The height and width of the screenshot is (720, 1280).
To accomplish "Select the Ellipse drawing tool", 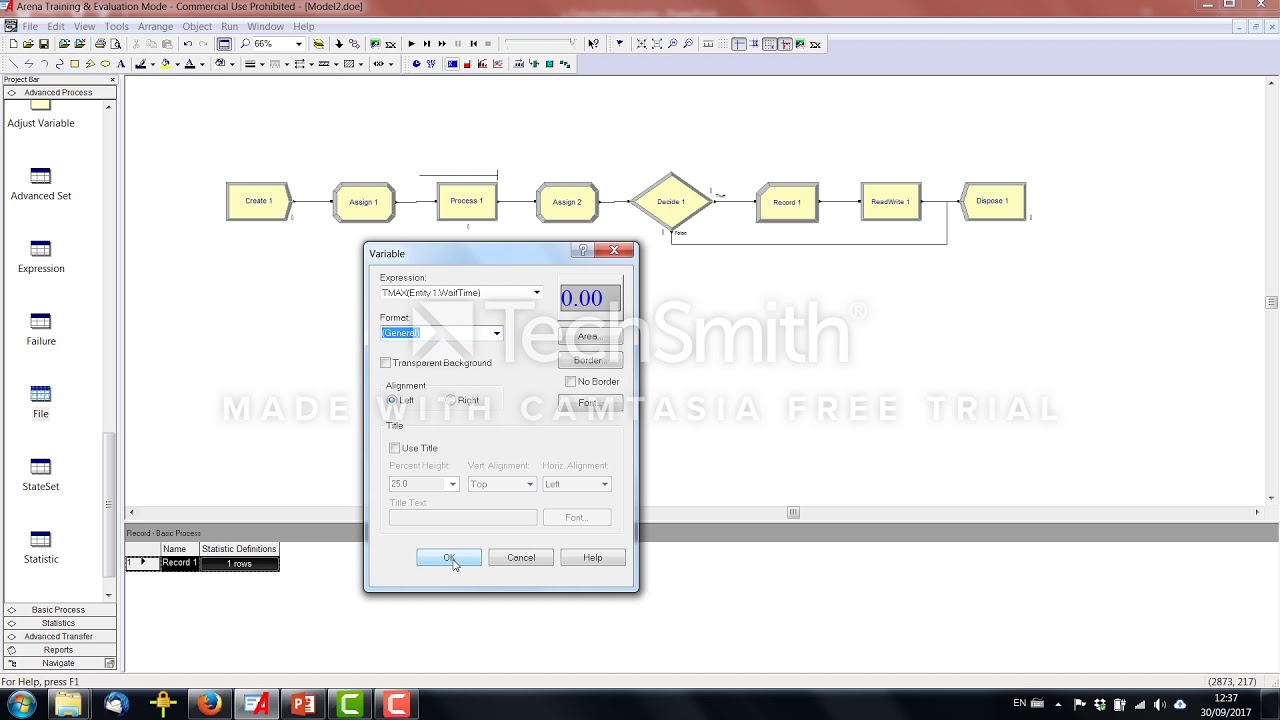I will pos(105,64).
